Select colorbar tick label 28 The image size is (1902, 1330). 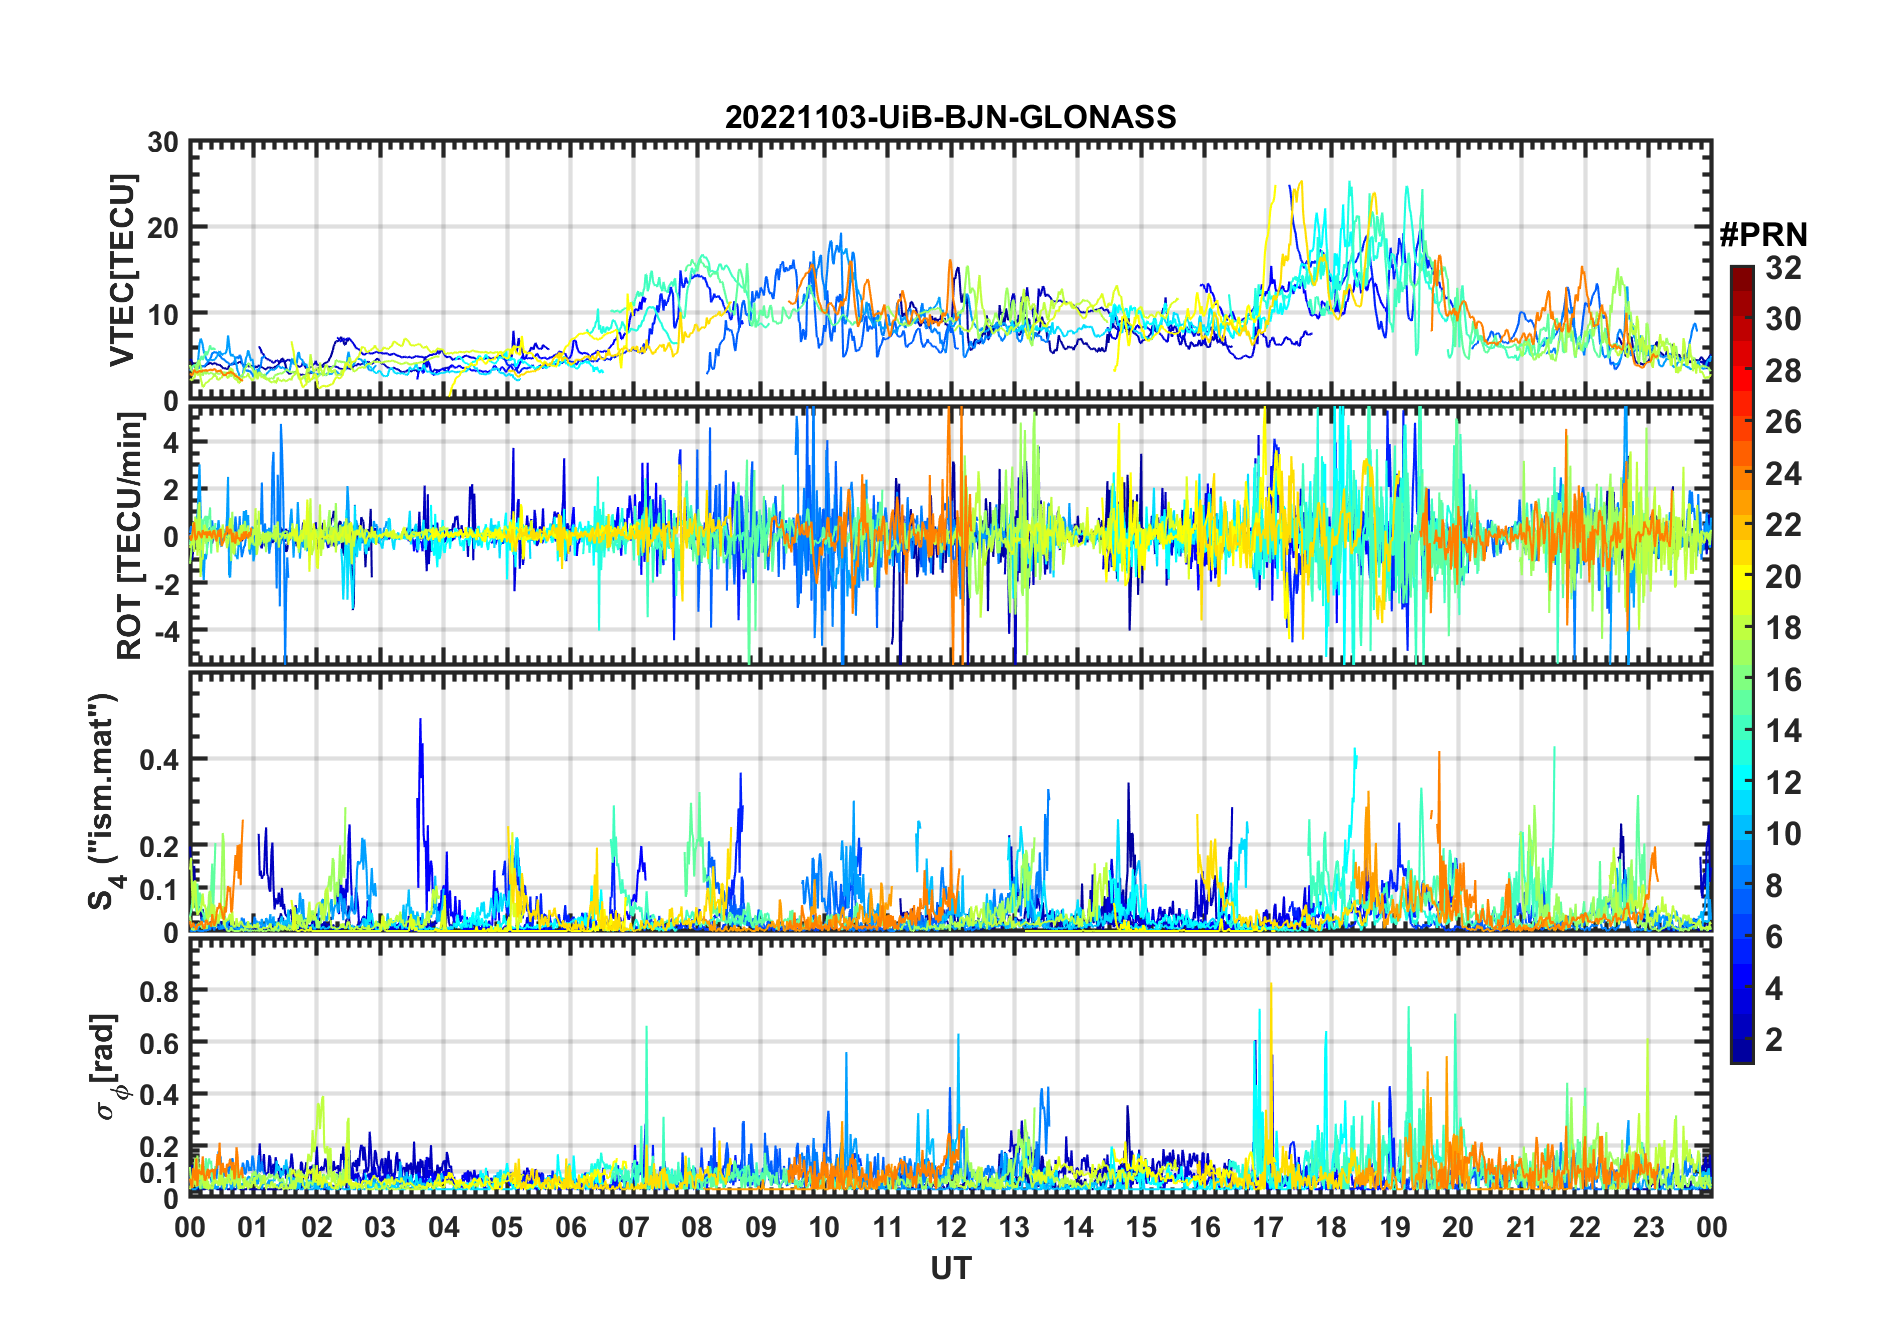pyautogui.click(x=1783, y=370)
